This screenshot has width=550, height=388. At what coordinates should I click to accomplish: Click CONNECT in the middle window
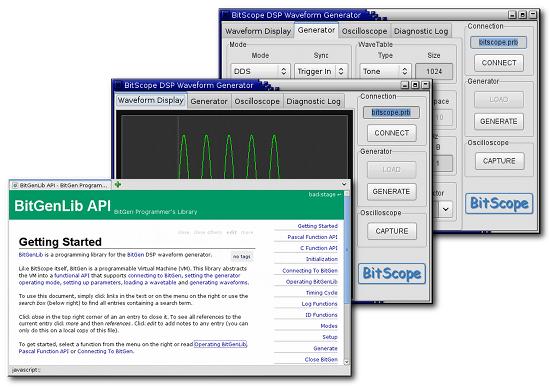[x=392, y=133]
